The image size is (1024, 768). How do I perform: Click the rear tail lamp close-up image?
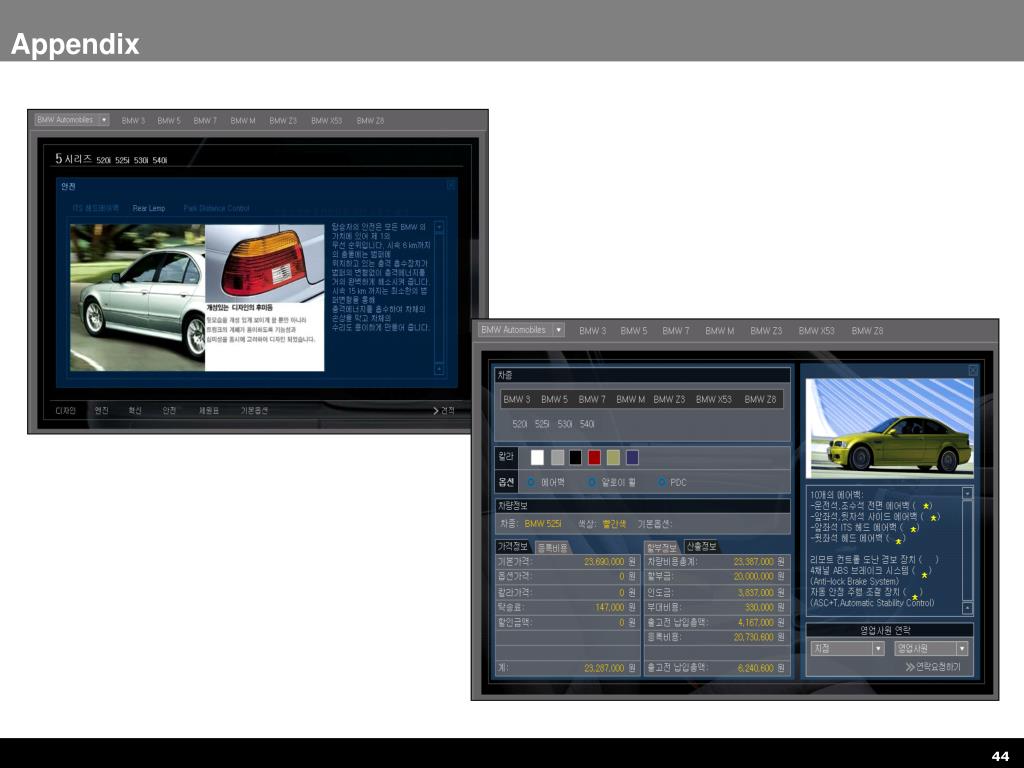(264, 263)
